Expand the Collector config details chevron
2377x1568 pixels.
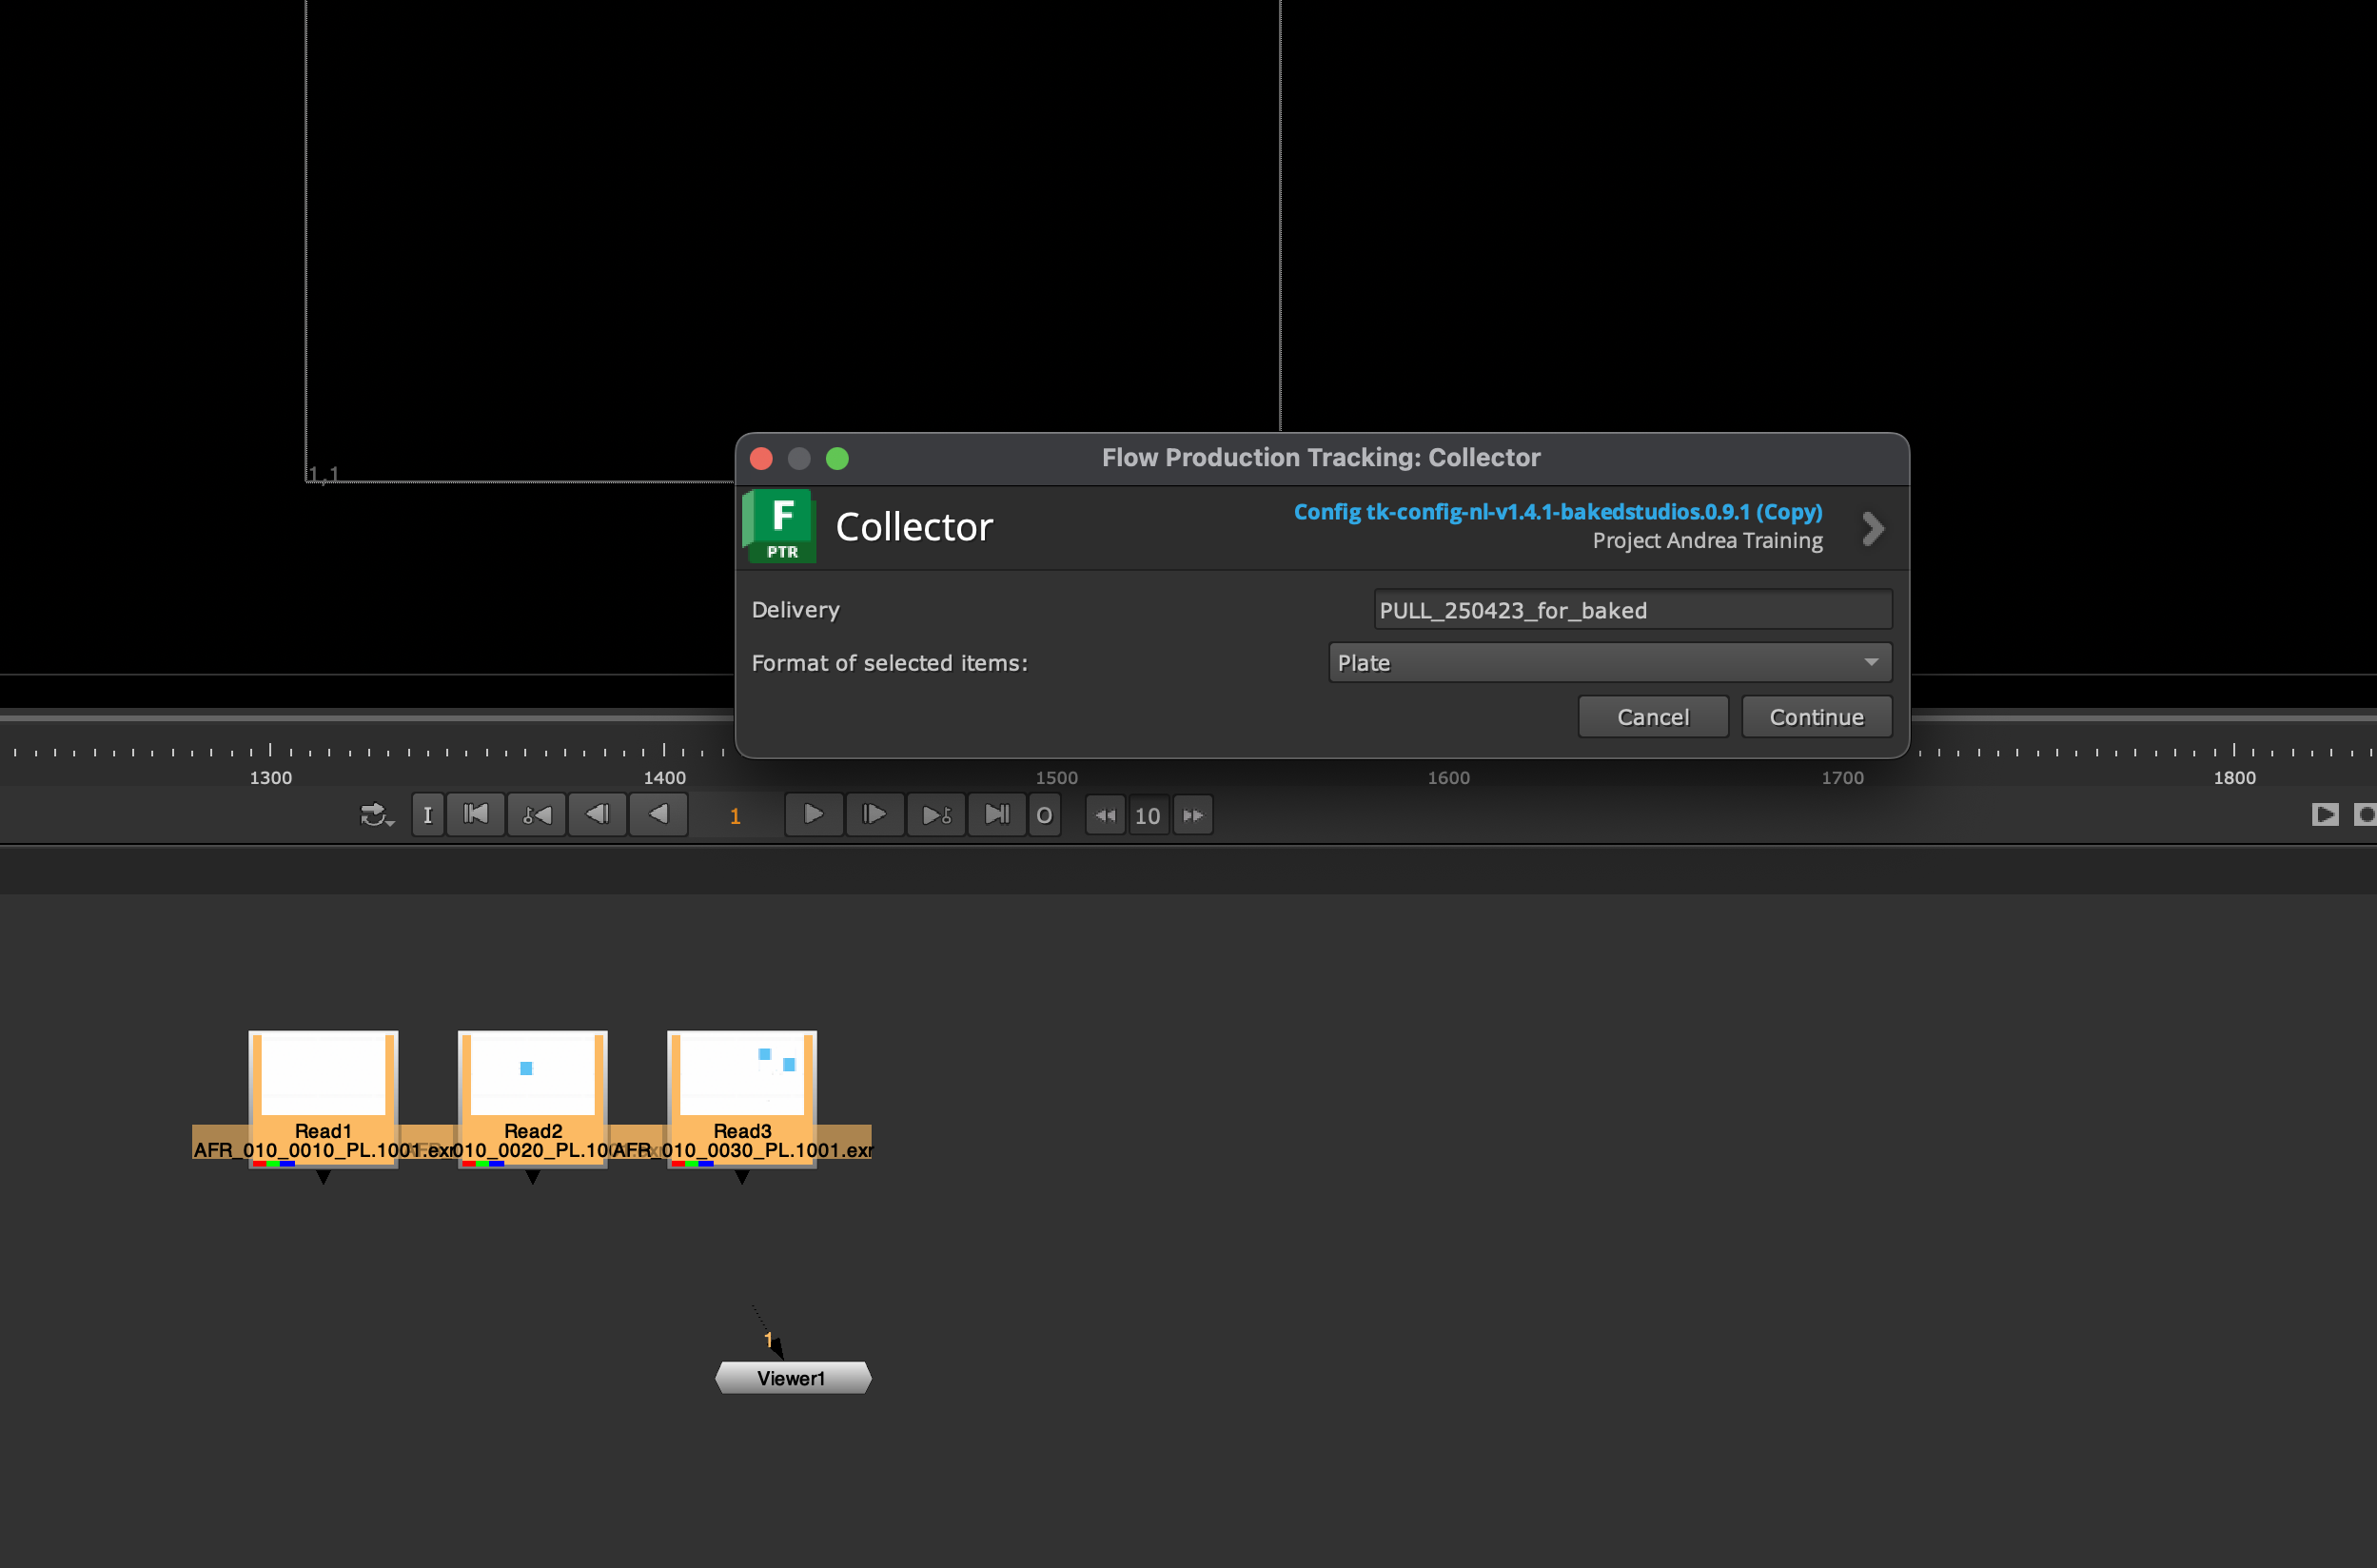click(1872, 528)
